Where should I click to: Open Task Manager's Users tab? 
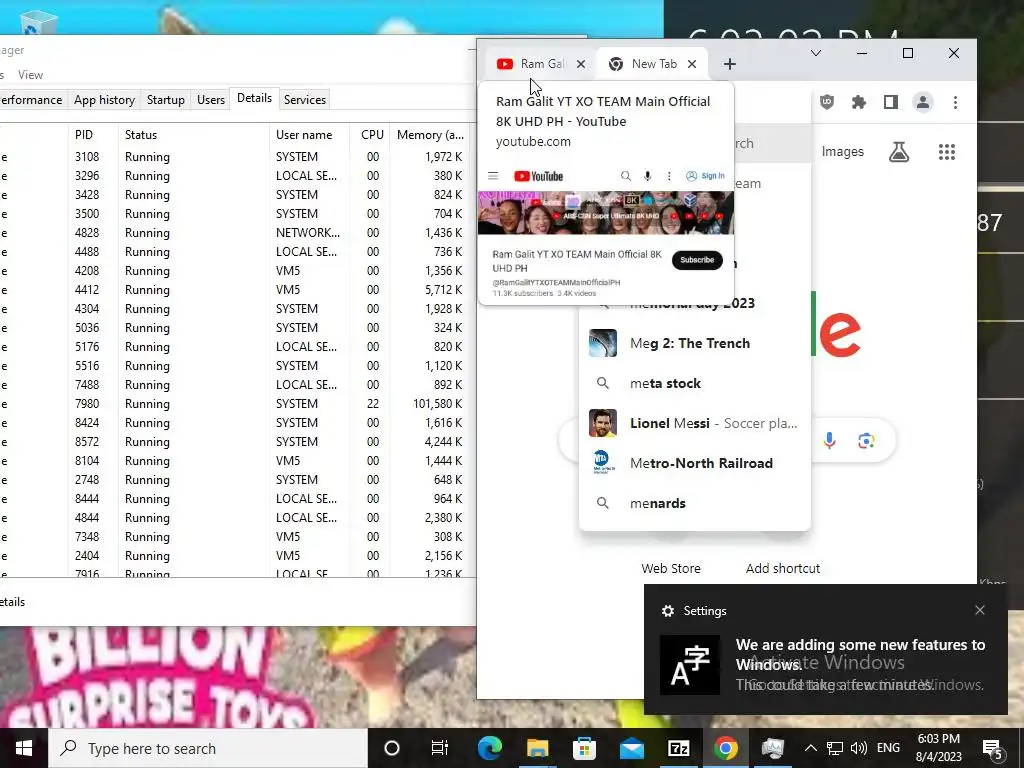[x=211, y=100]
